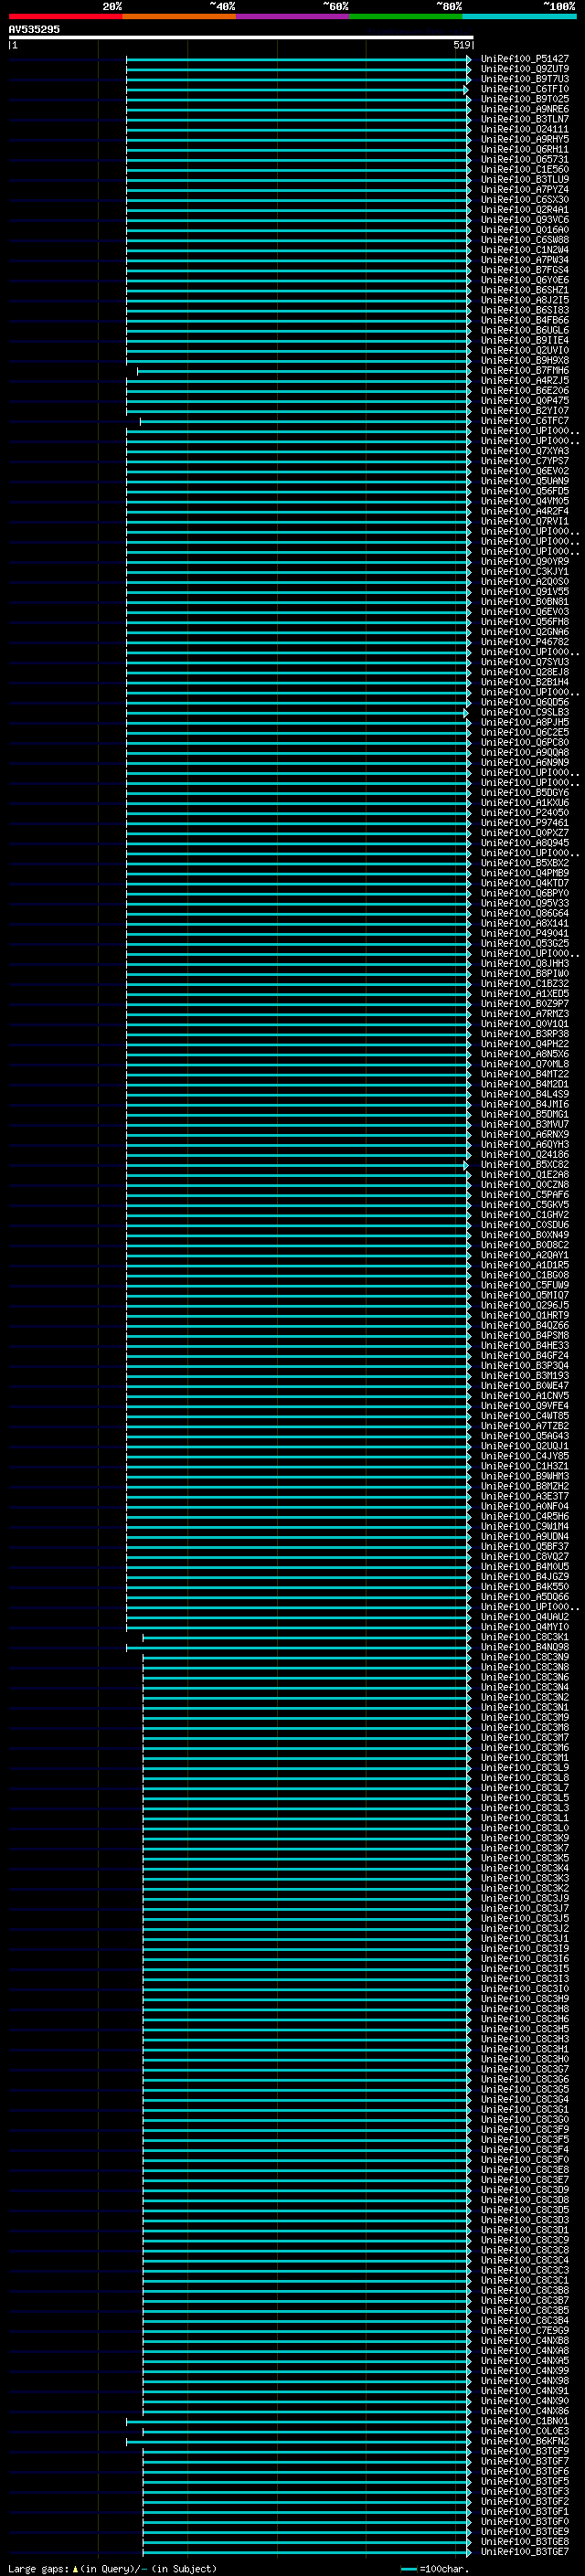Select hit UniRef100_A7RMZ3

pyautogui.click(x=524, y=1014)
